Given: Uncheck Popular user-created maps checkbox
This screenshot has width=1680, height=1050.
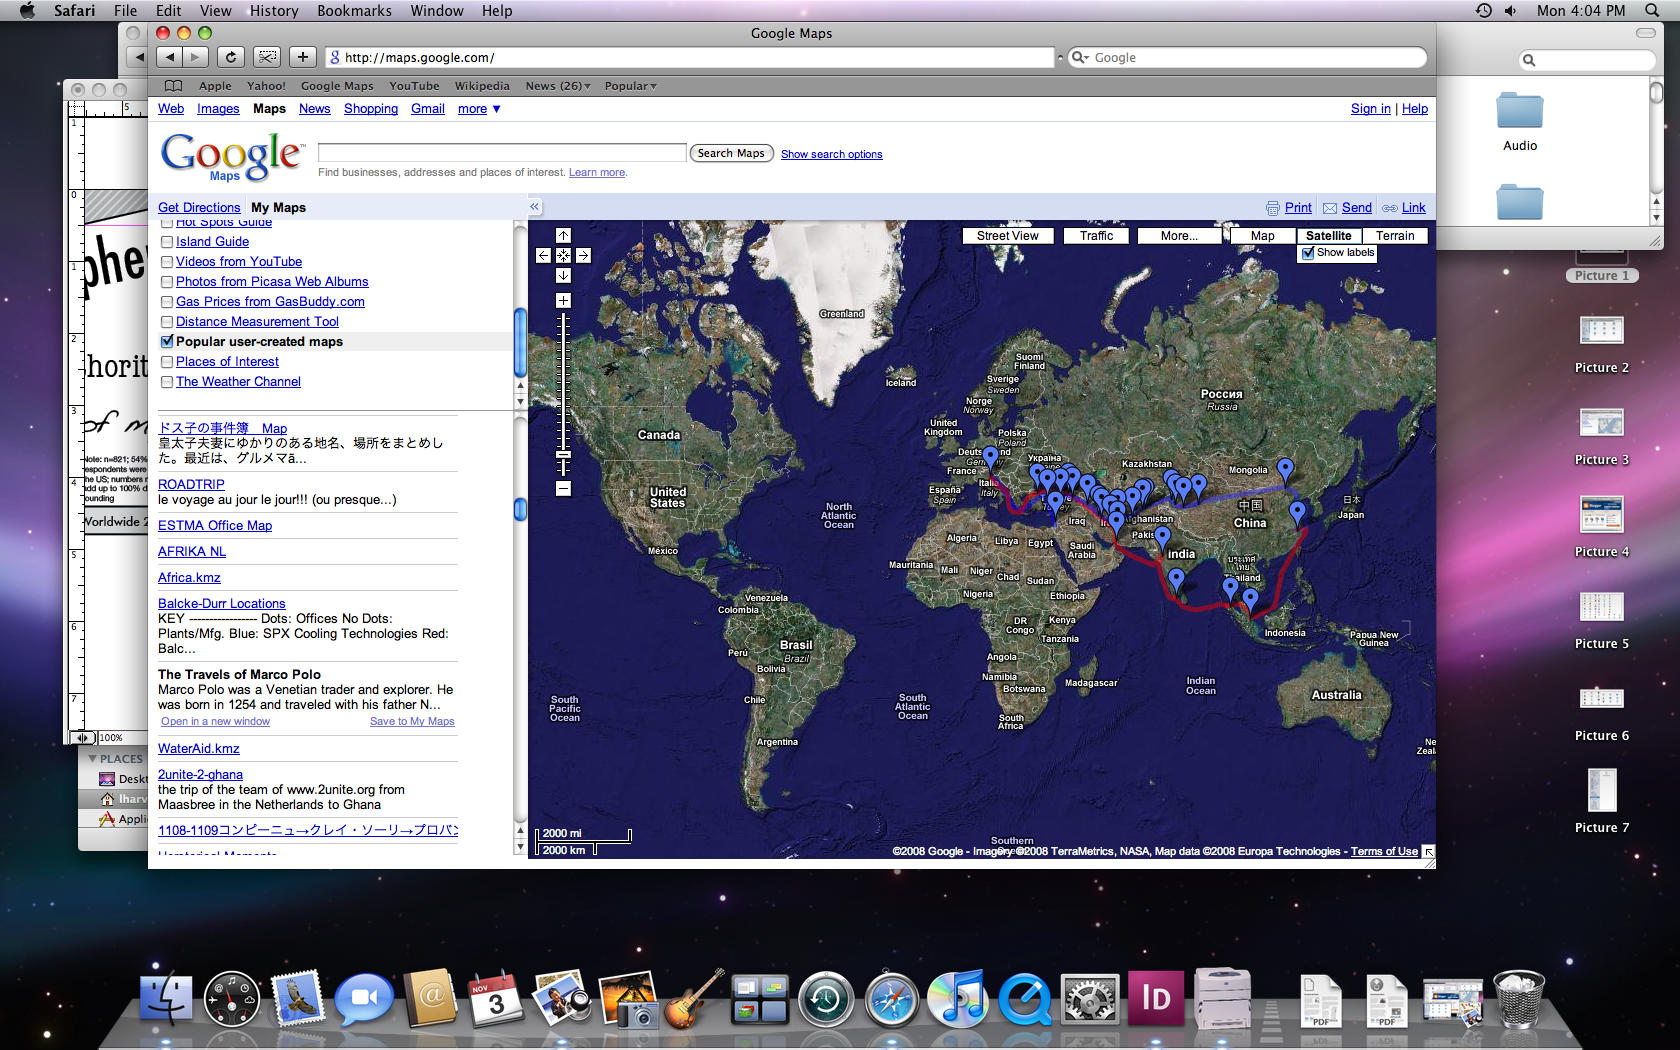Looking at the screenshot, I should point(167,342).
